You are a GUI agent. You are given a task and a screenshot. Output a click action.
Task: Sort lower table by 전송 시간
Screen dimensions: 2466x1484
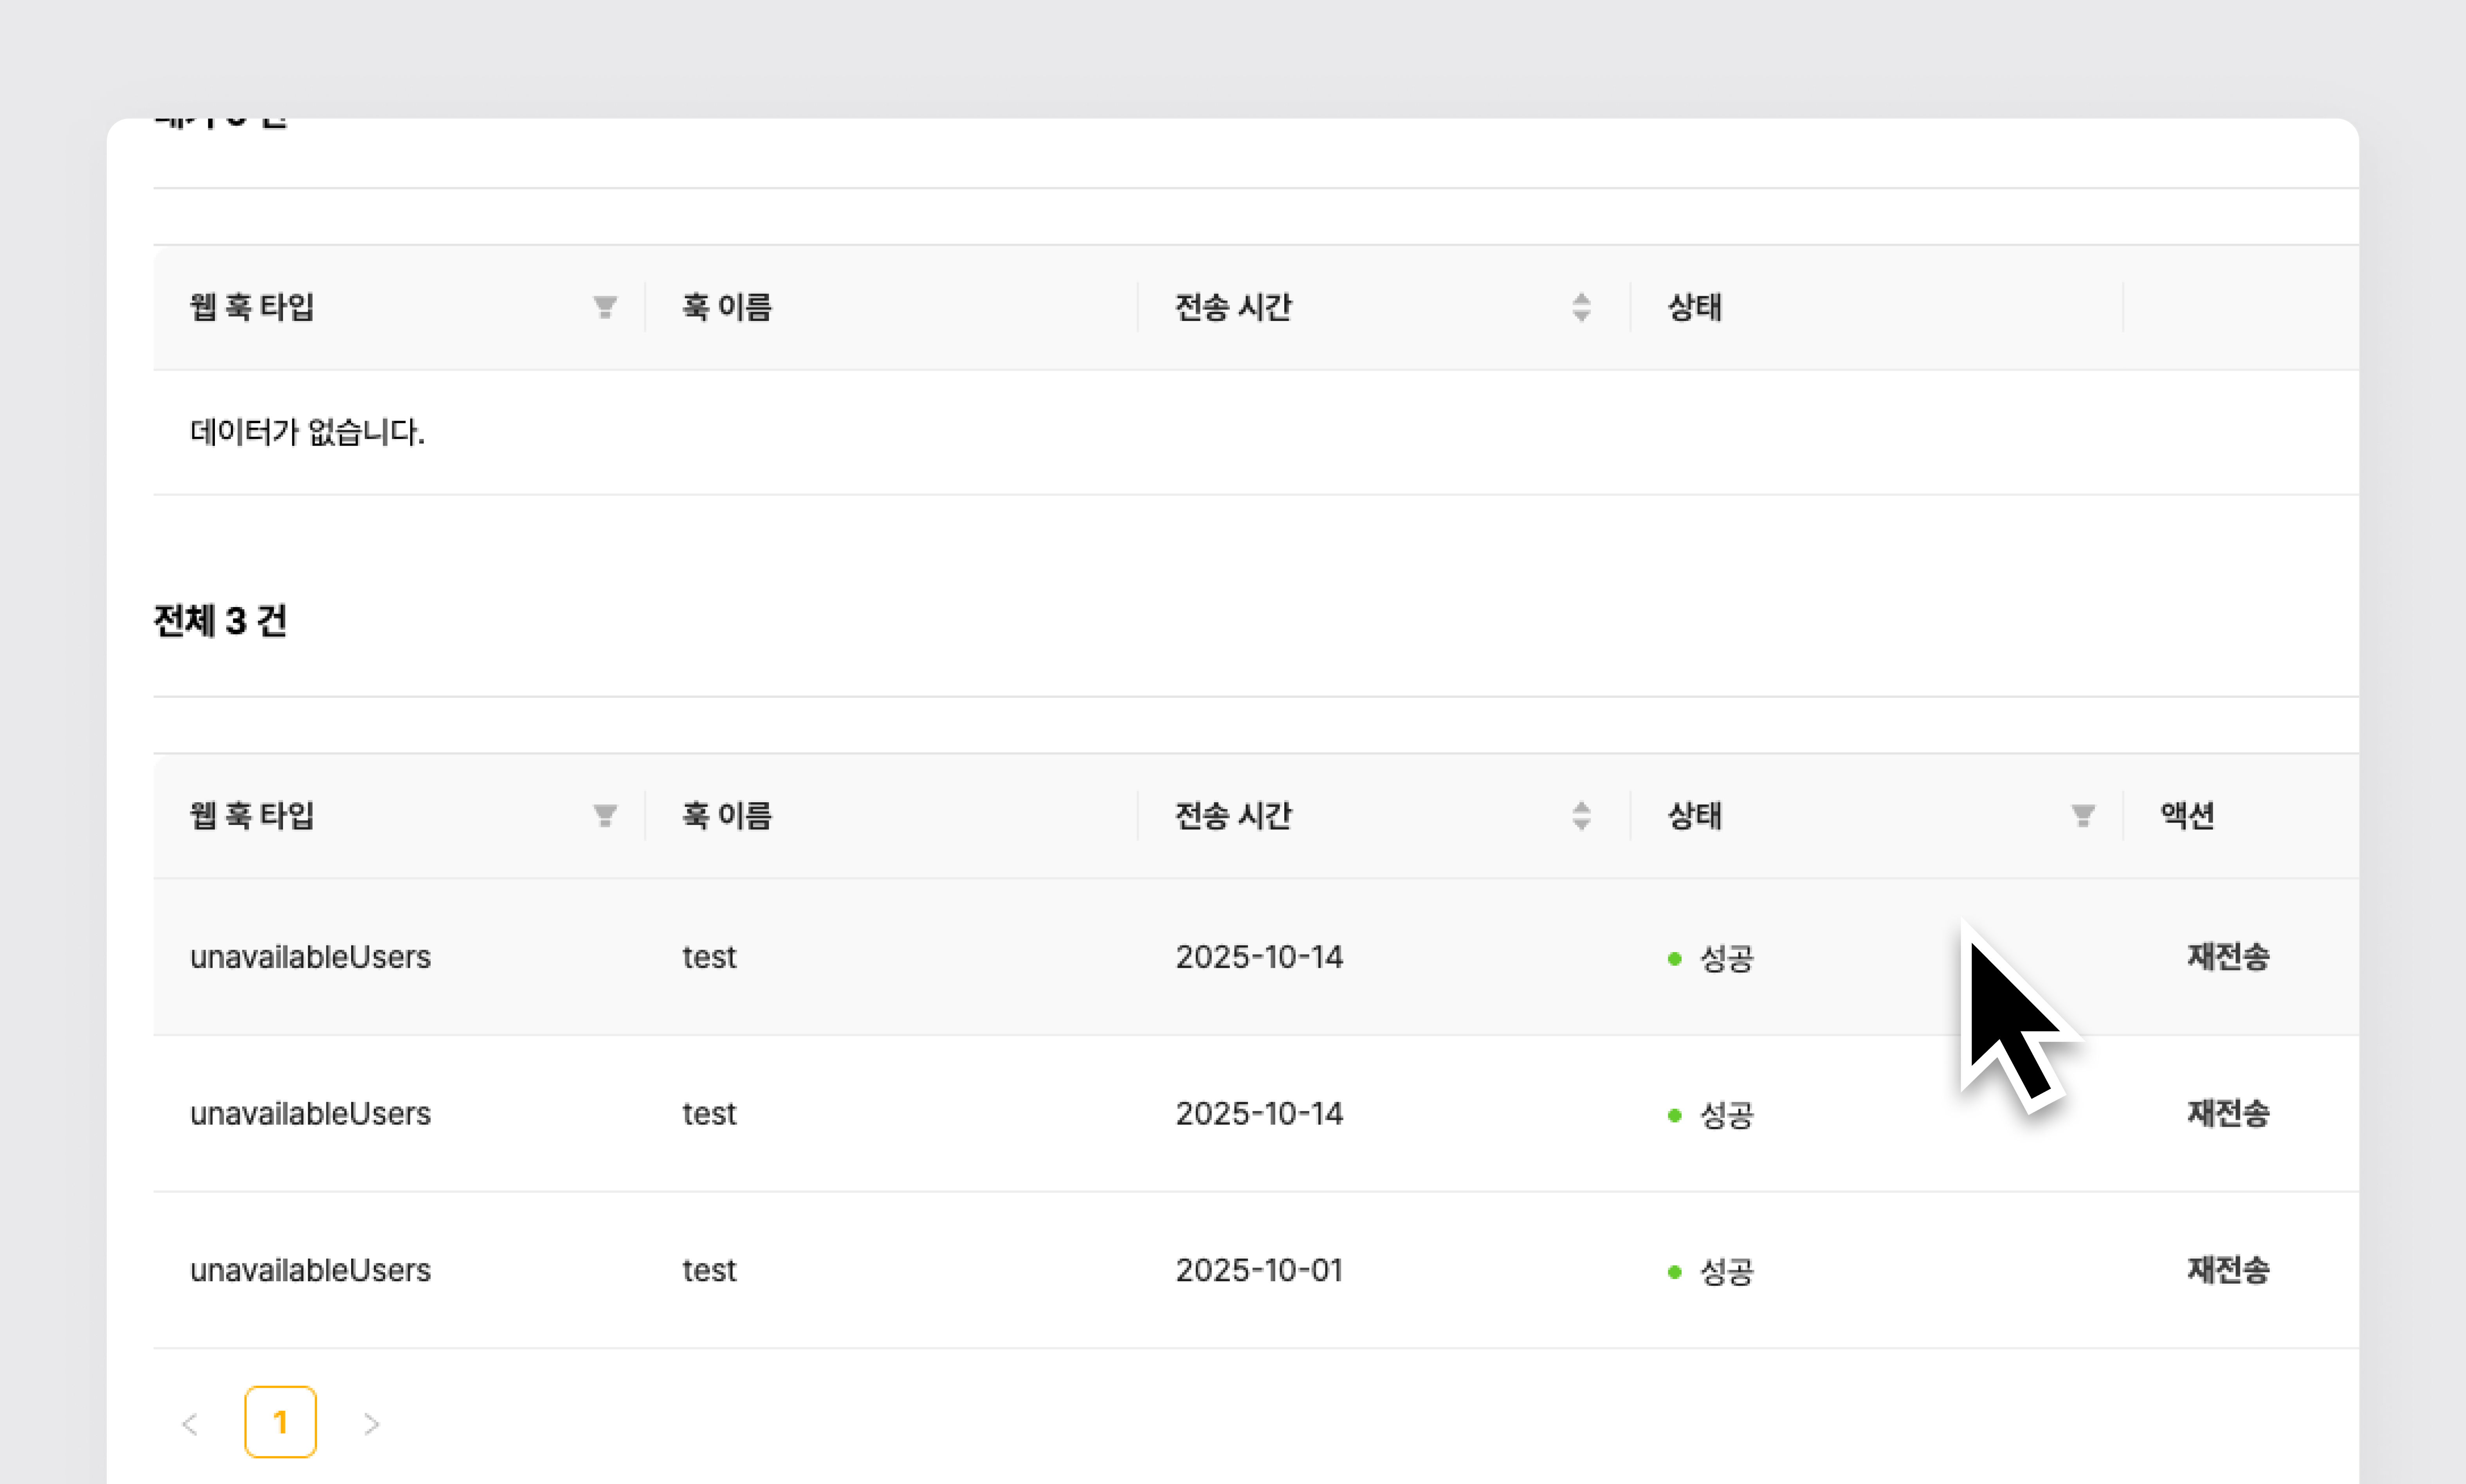[1580, 816]
